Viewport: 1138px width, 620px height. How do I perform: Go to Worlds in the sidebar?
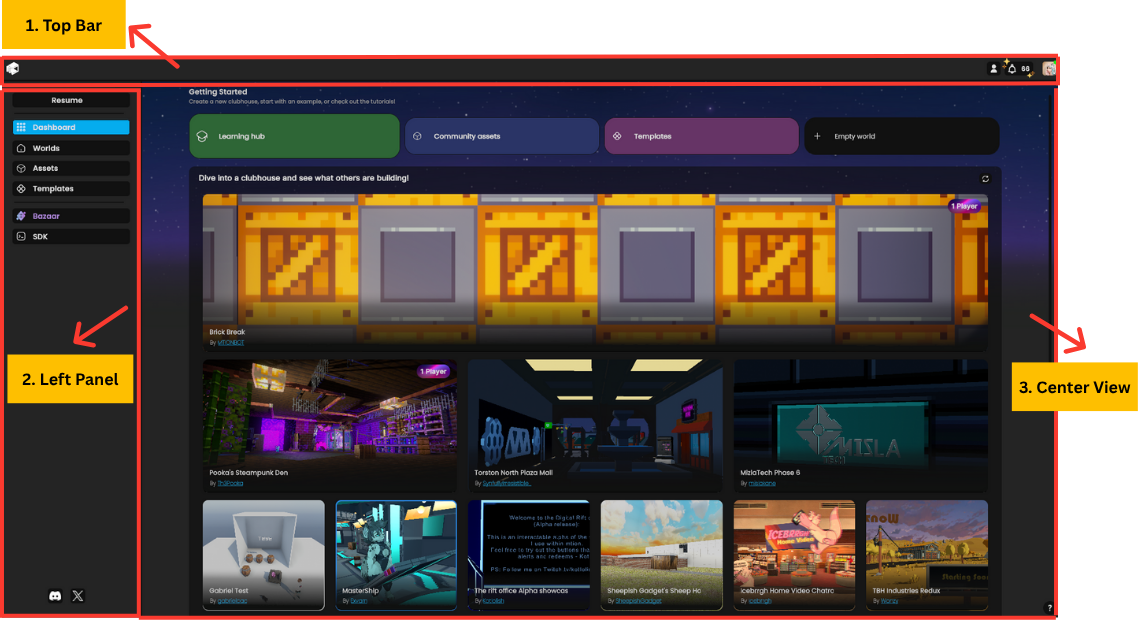click(x=71, y=148)
